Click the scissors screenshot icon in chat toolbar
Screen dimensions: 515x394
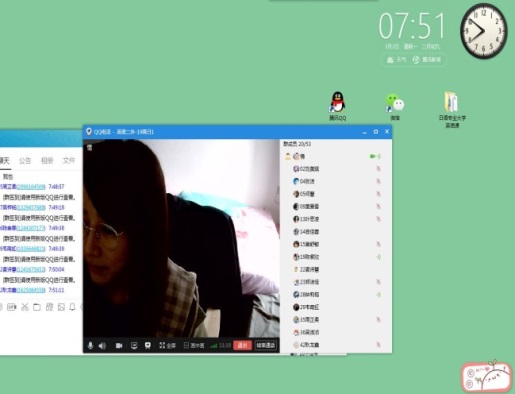[x=25, y=307]
